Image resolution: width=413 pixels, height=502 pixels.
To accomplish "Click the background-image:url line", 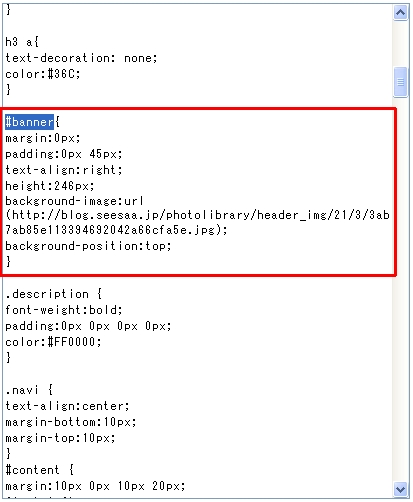I will tap(75, 201).
